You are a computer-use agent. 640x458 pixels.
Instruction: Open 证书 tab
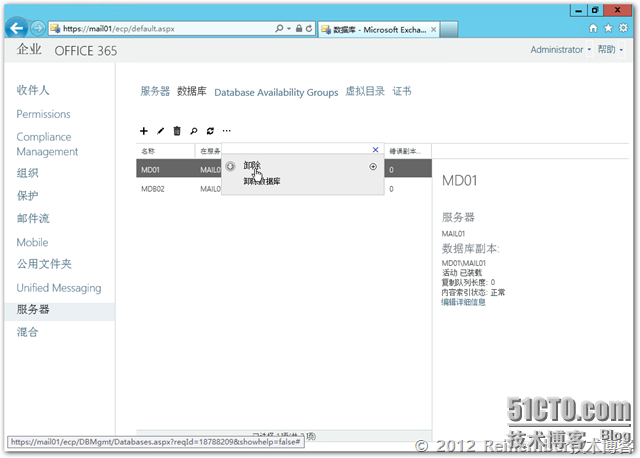point(402,91)
